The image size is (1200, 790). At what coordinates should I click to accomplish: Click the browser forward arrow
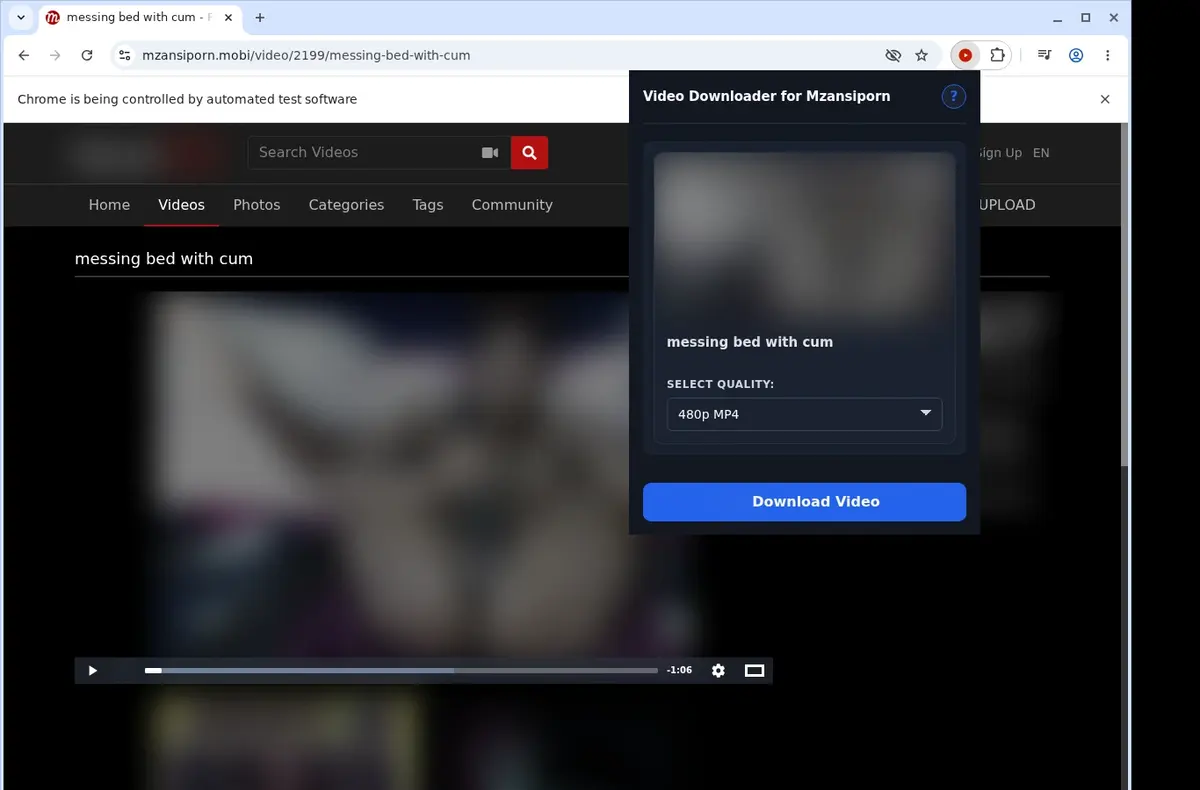[55, 56]
